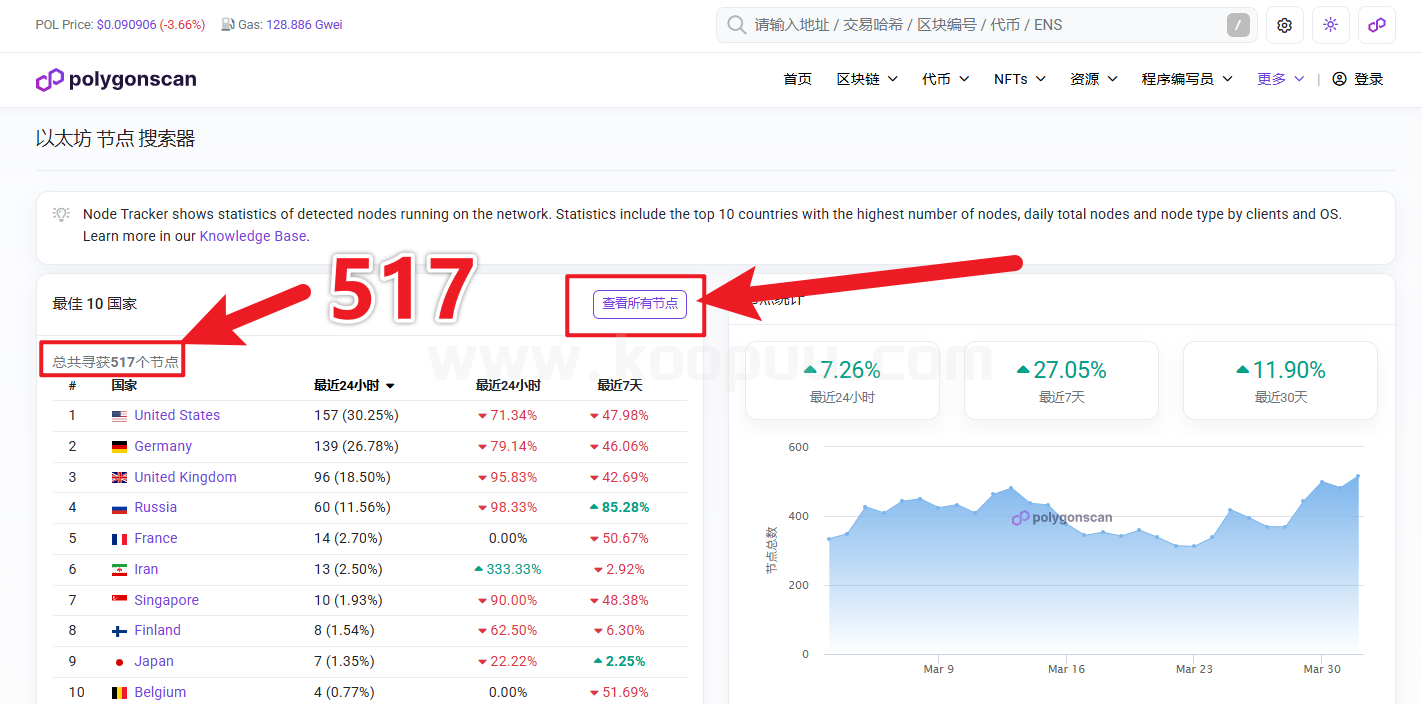Screen dimensions: 1422x704
Task: Click the Iran flag icon
Action: click(x=119, y=570)
